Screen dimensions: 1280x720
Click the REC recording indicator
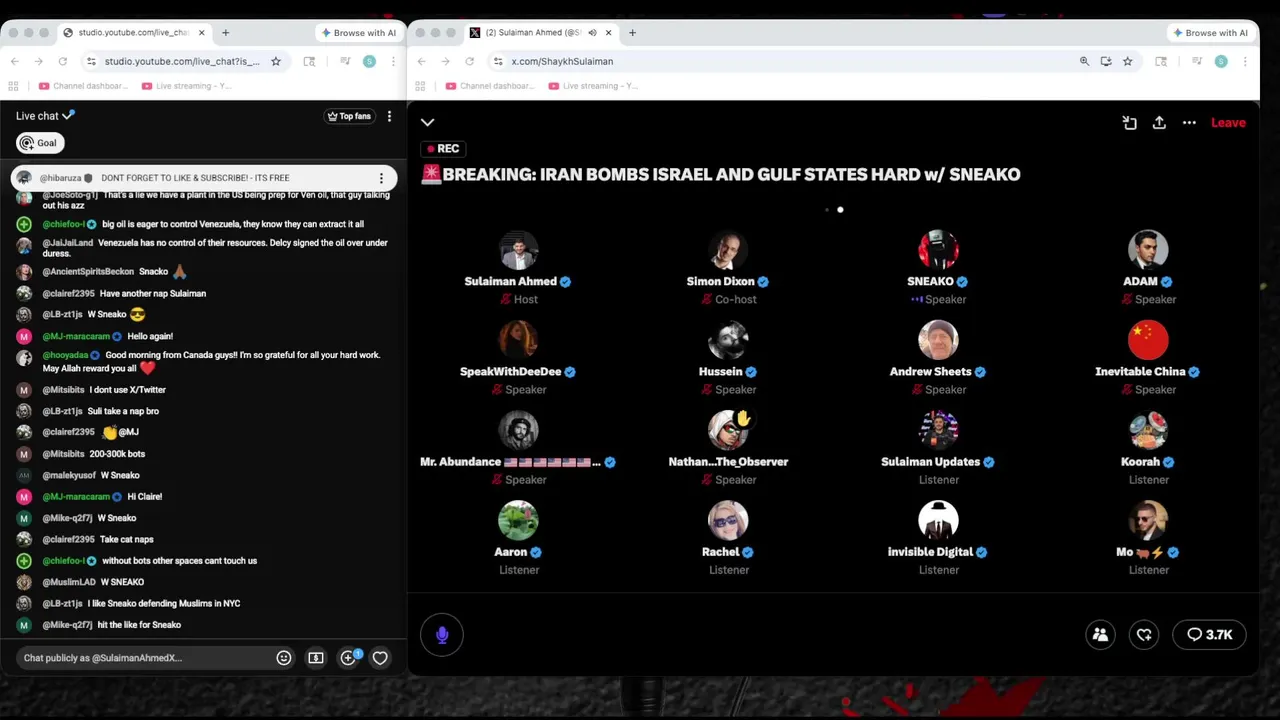(x=442, y=148)
